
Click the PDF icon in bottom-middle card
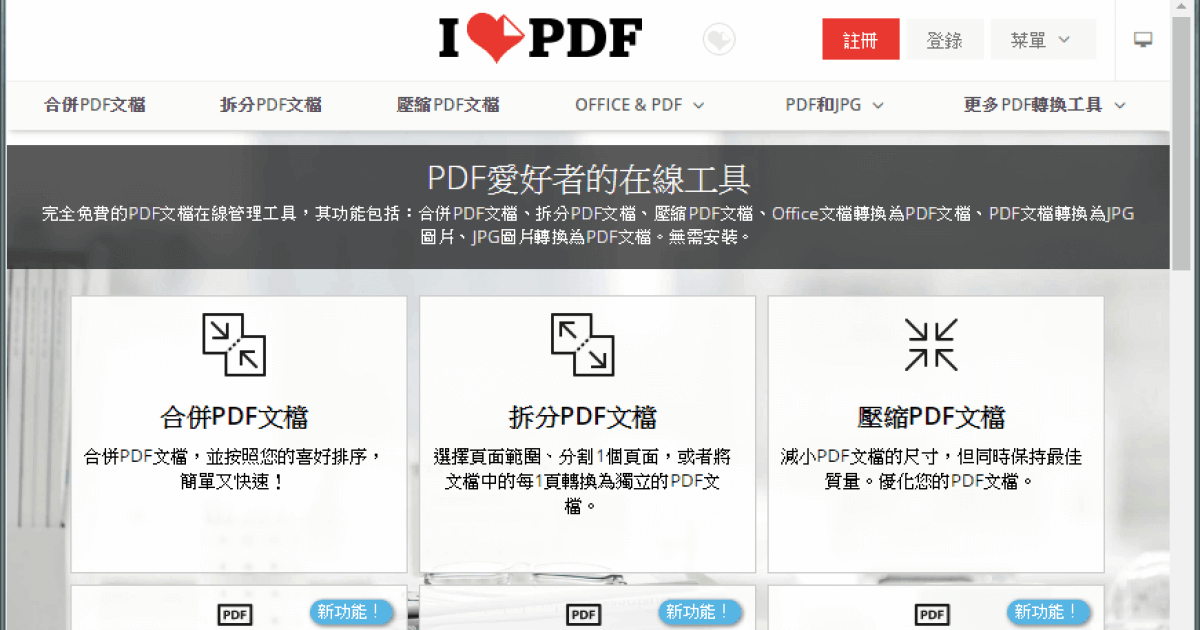click(x=583, y=614)
